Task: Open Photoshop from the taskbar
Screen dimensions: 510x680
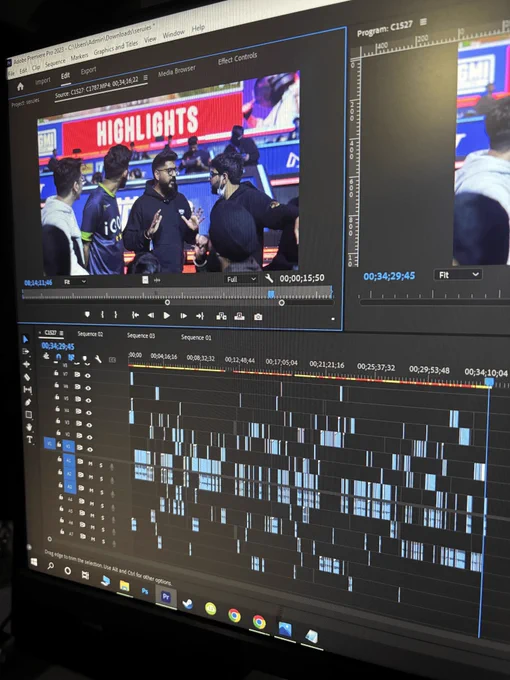Action: [x=145, y=591]
